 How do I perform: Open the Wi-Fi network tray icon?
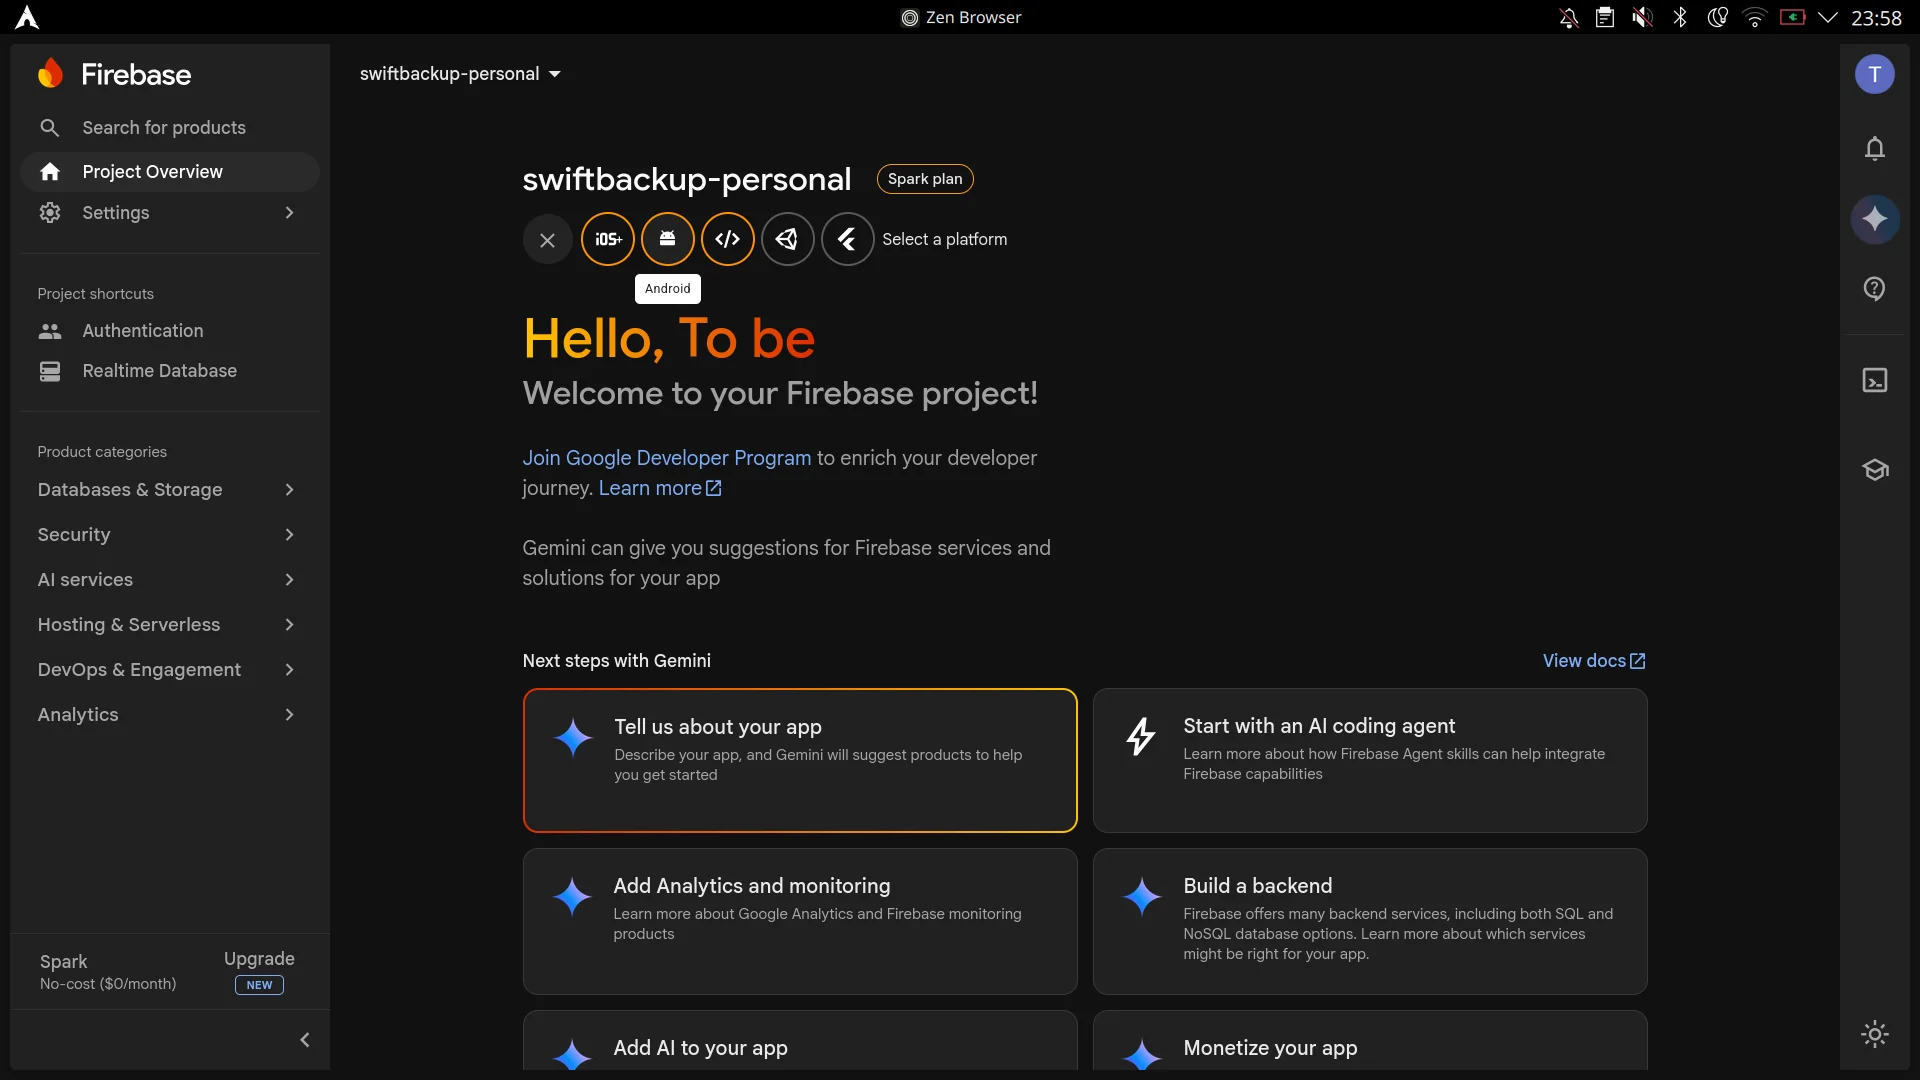coord(1755,17)
